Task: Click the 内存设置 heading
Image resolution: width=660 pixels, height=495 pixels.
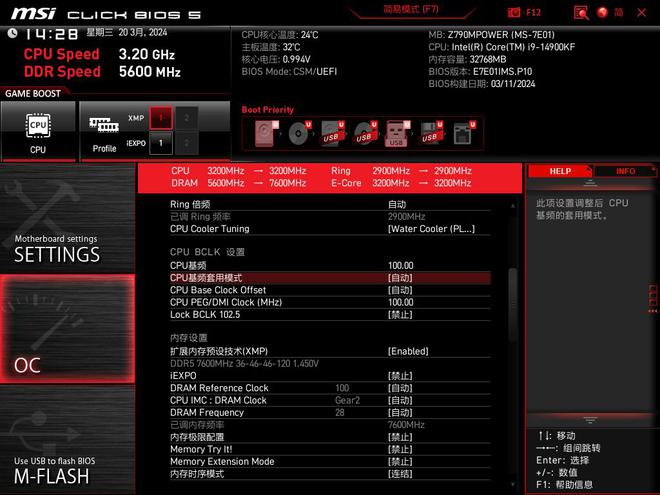Action: 189,338
